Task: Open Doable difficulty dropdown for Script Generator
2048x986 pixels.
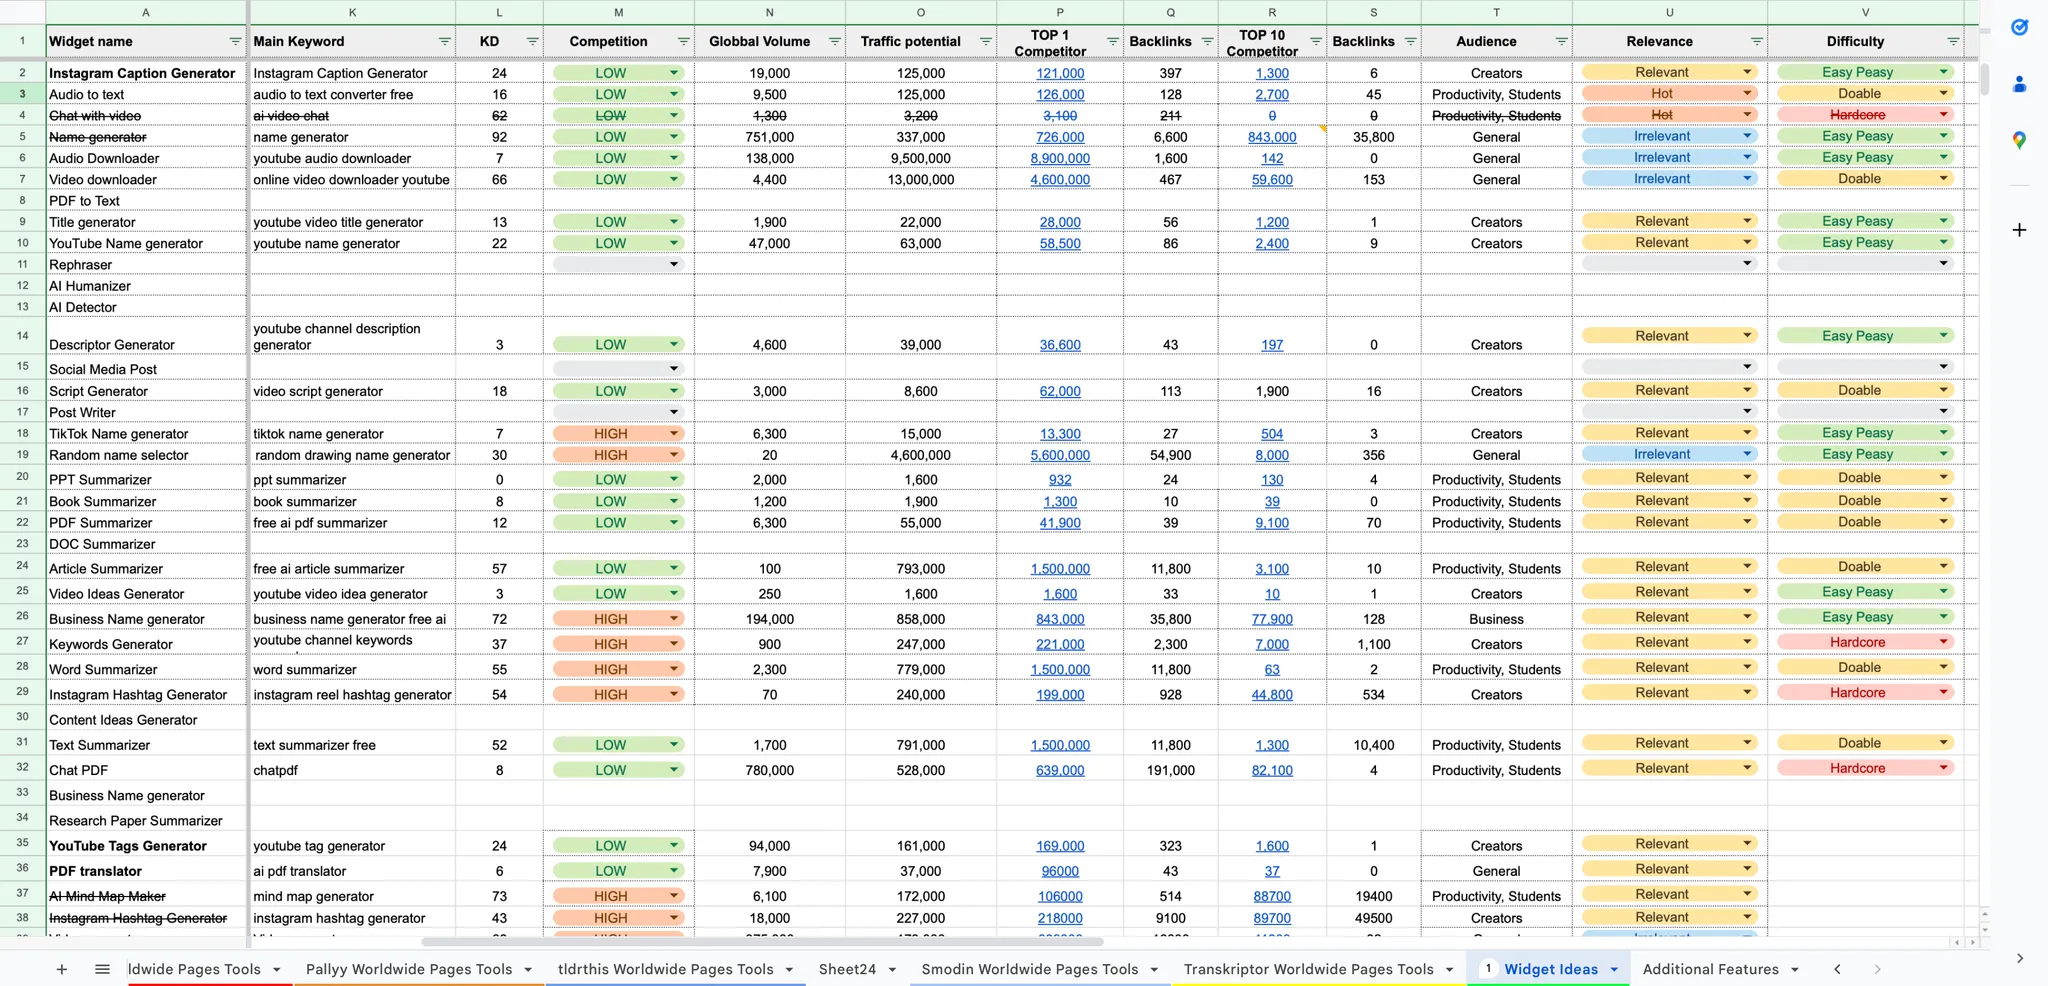Action: [x=1943, y=390]
